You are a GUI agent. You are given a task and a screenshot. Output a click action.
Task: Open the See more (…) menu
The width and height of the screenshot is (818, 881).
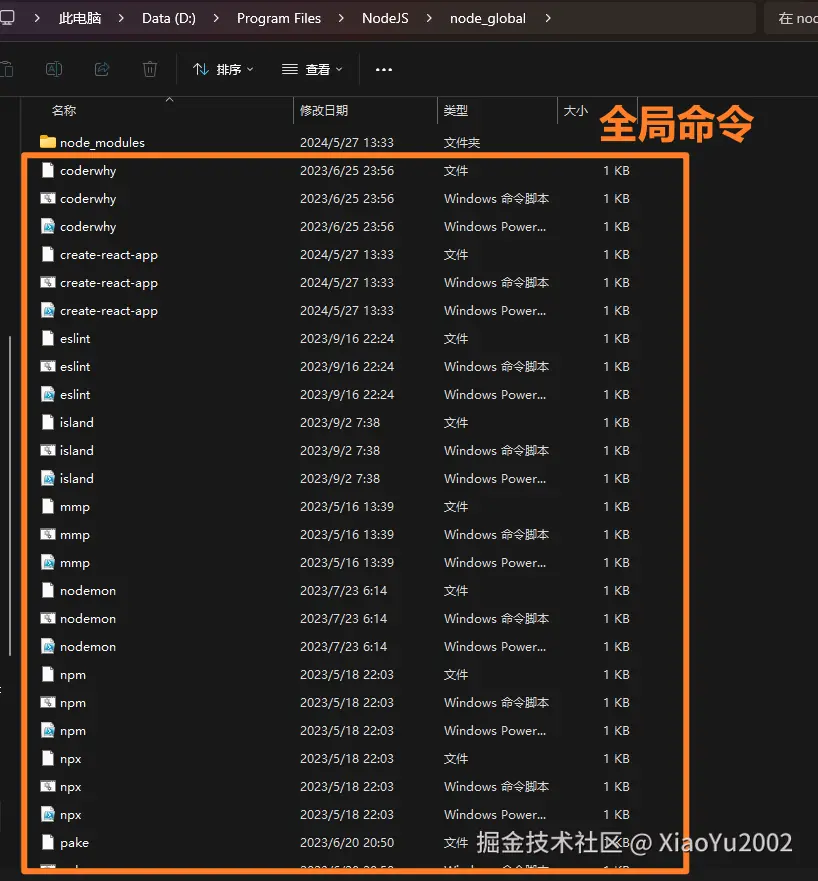(383, 69)
